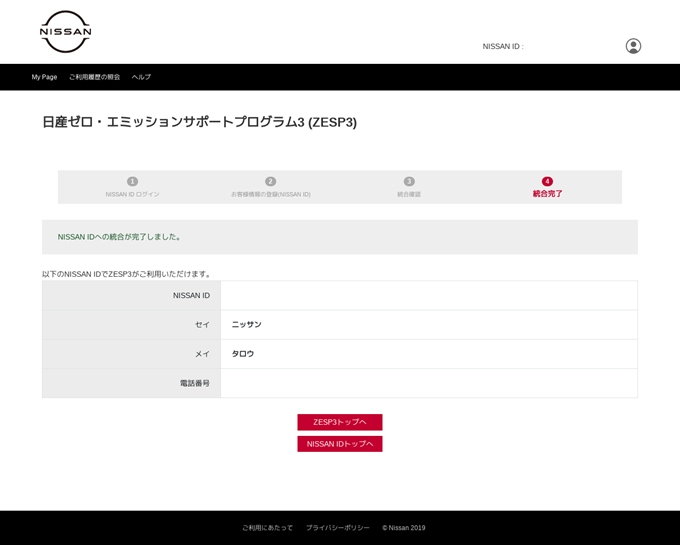Open the user account profile icon
Viewport: 680px width, 545px height.
coord(633,46)
